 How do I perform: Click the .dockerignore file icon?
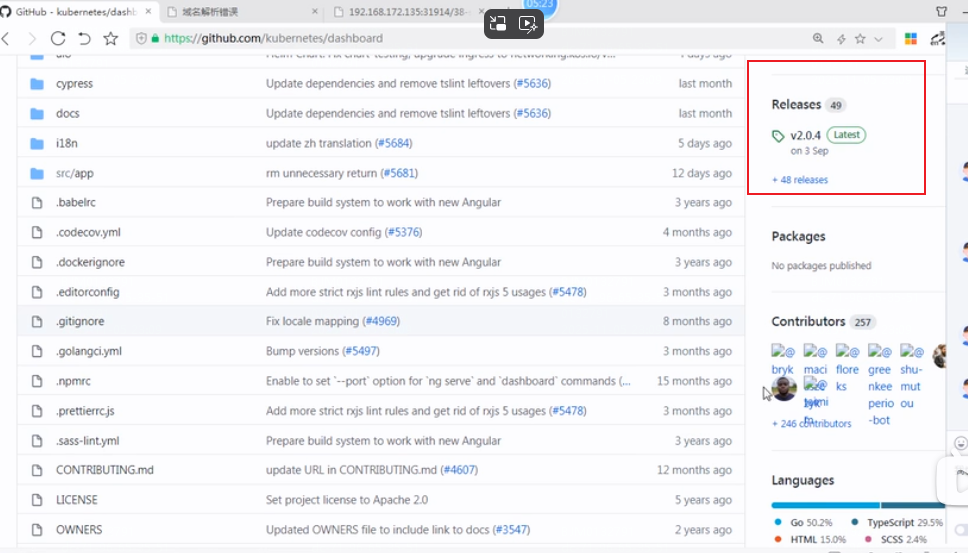(37, 262)
